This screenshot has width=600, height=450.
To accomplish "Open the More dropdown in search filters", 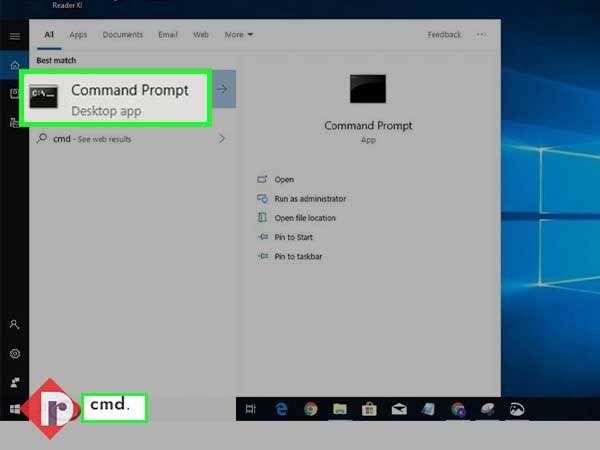I will coord(239,35).
